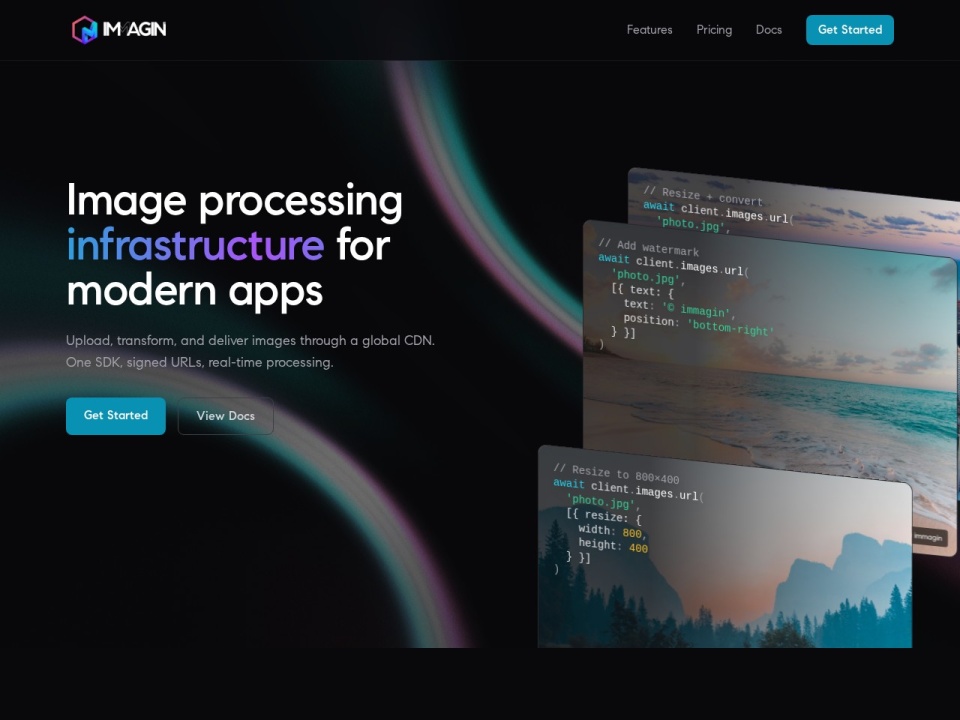
Task: Open the Docs nav link
Action: point(768,29)
